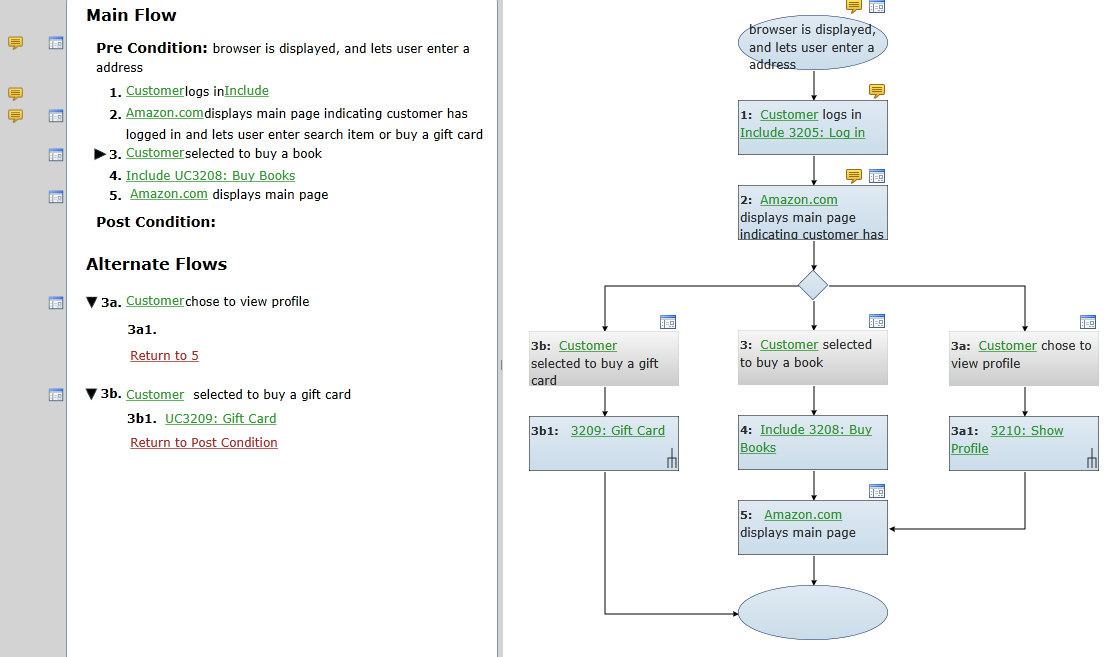
Task: Open UC3209: Gift Card link
Action: (220, 419)
